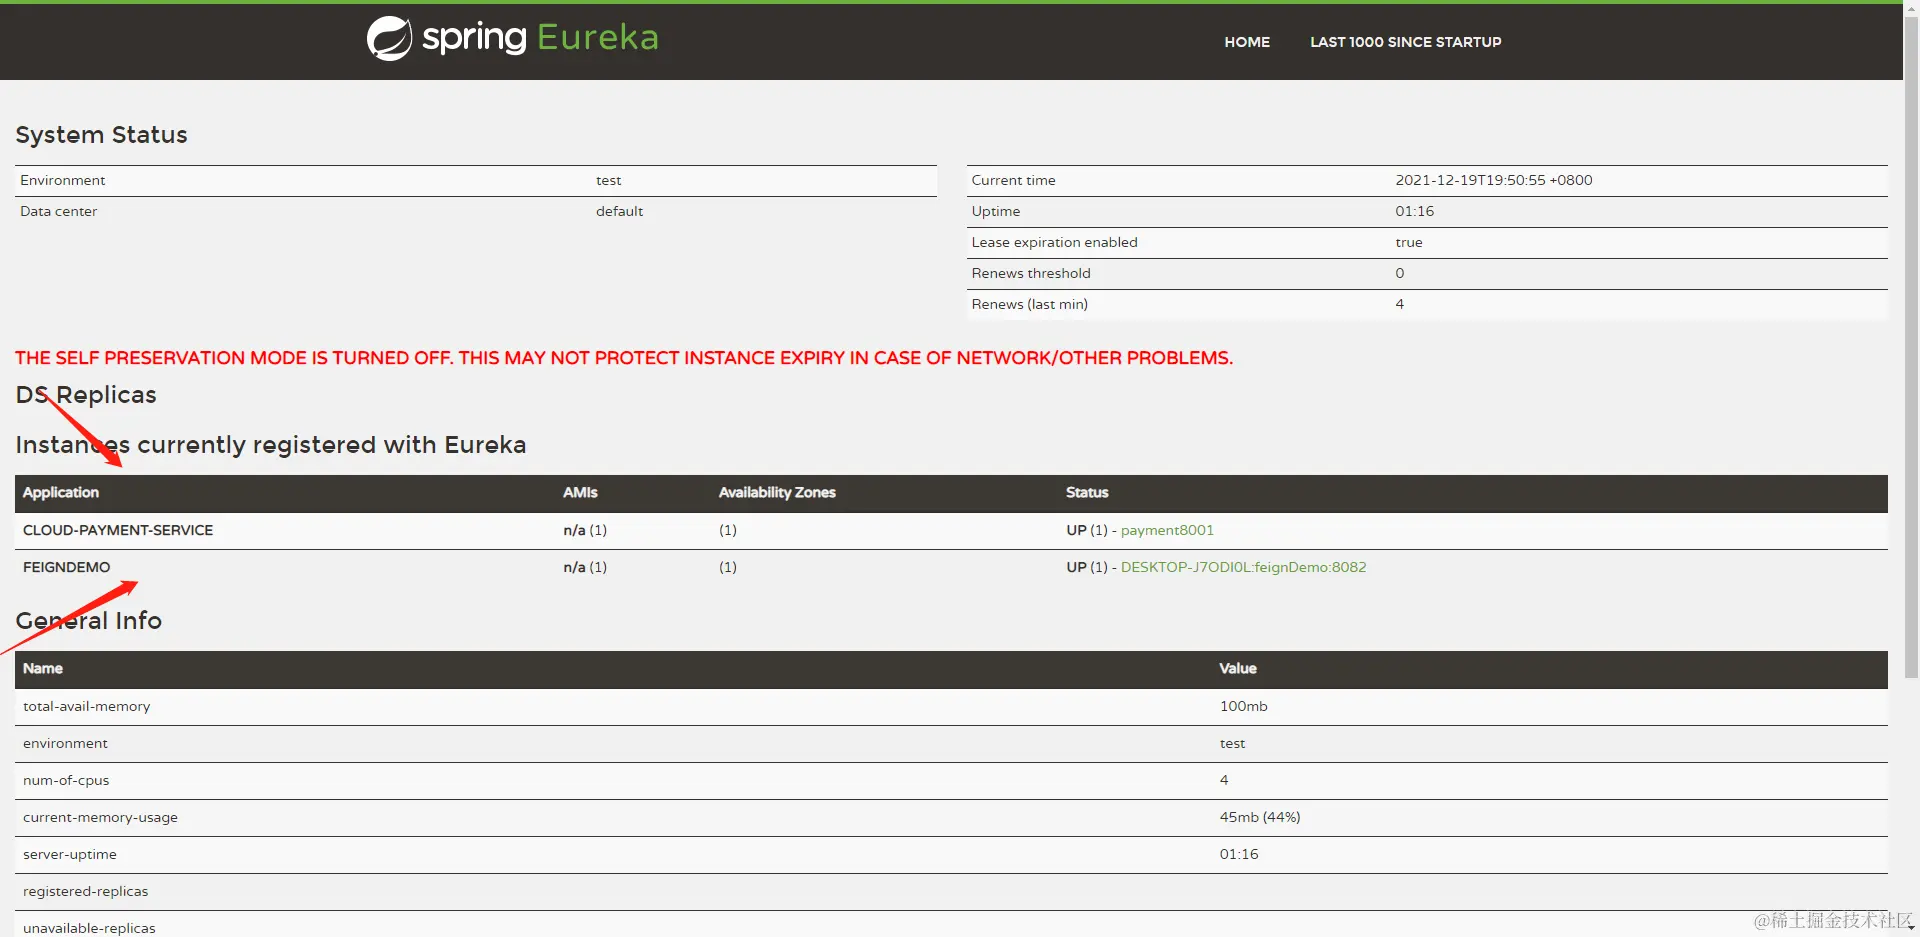
Task: Click the System Status heading
Action: pyautogui.click(x=101, y=135)
